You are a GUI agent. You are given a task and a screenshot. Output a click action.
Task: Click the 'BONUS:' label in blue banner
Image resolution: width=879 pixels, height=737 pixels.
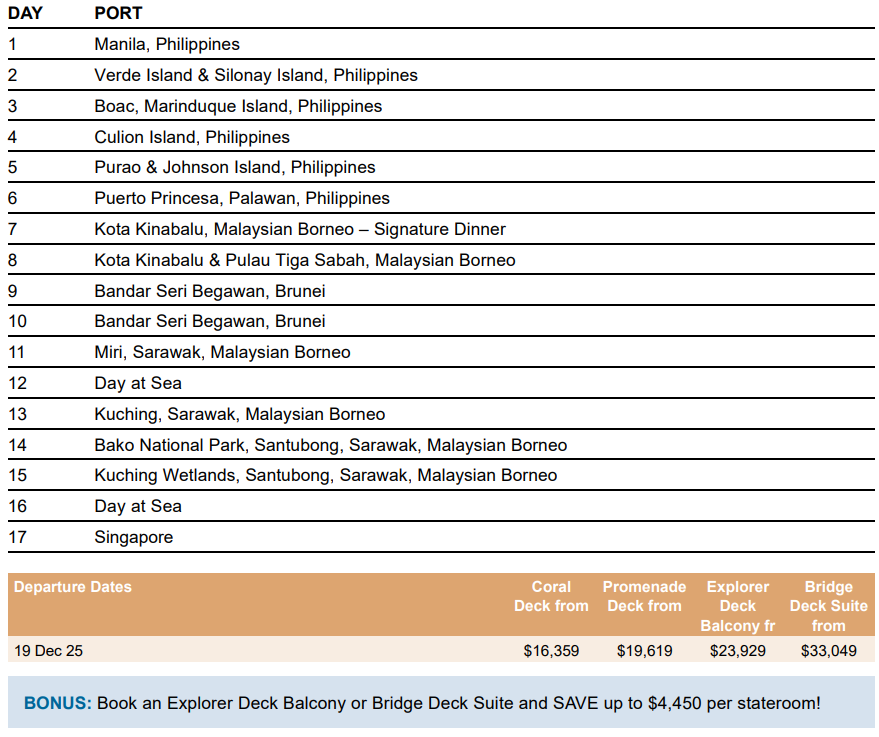point(58,703)
